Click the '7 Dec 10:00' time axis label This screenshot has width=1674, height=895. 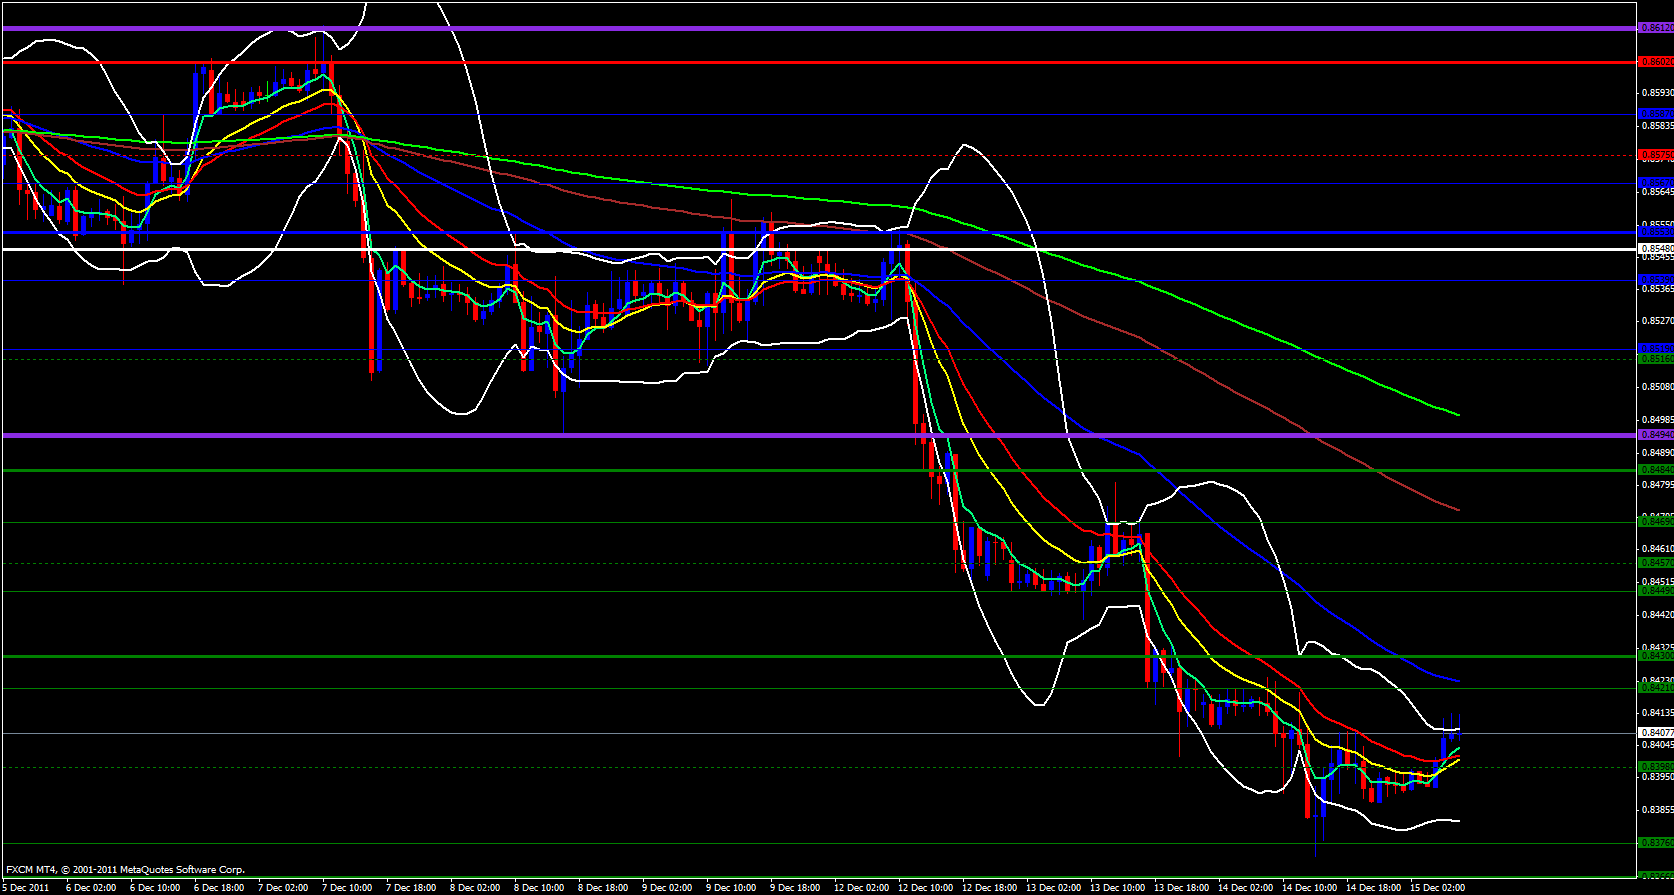(x=347, y=887)
